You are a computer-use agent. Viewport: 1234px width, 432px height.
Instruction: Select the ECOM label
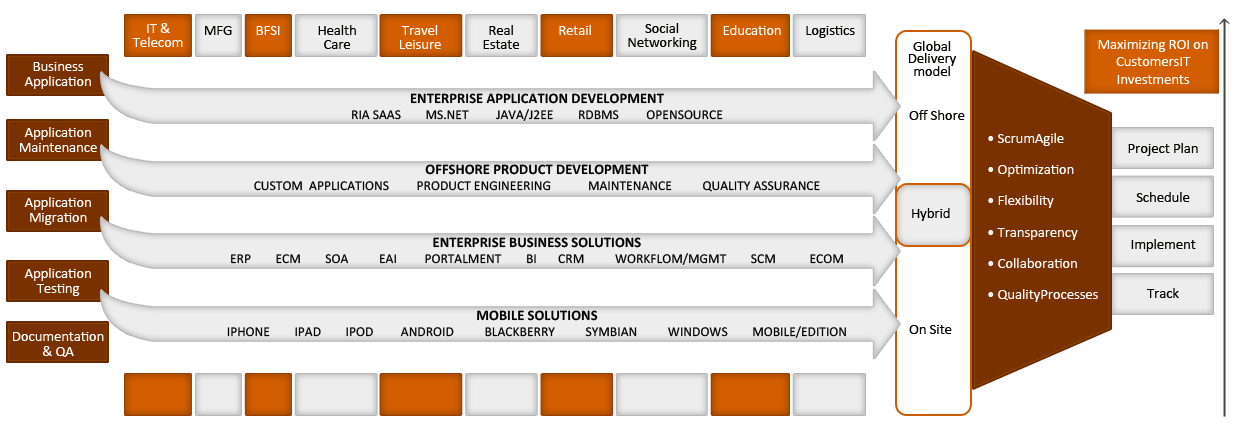pyautogui.click(x=827, y=259)
